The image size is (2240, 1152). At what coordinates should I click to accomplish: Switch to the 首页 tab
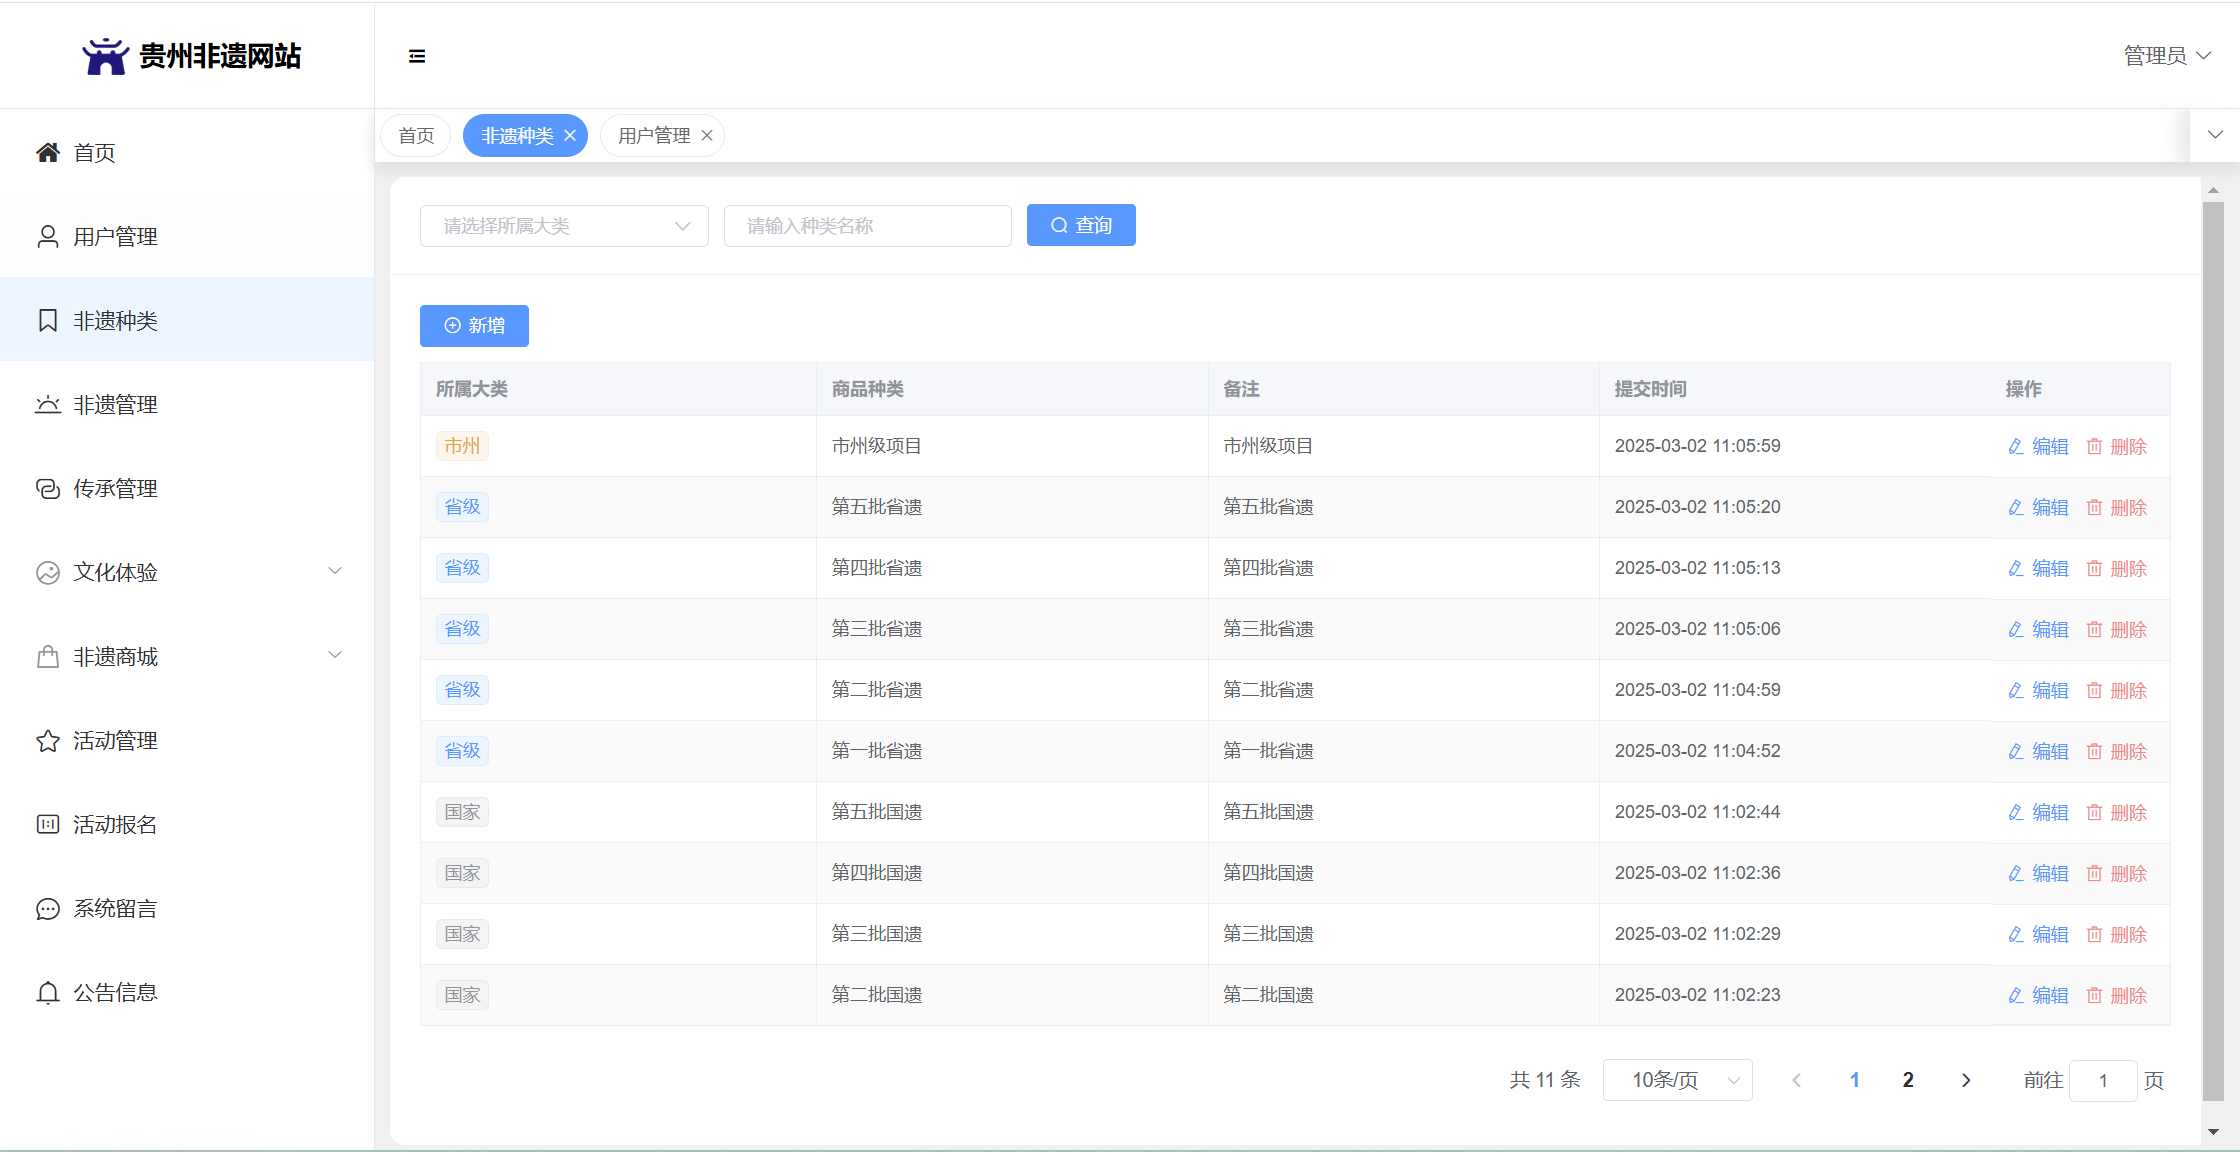(416, 136)
